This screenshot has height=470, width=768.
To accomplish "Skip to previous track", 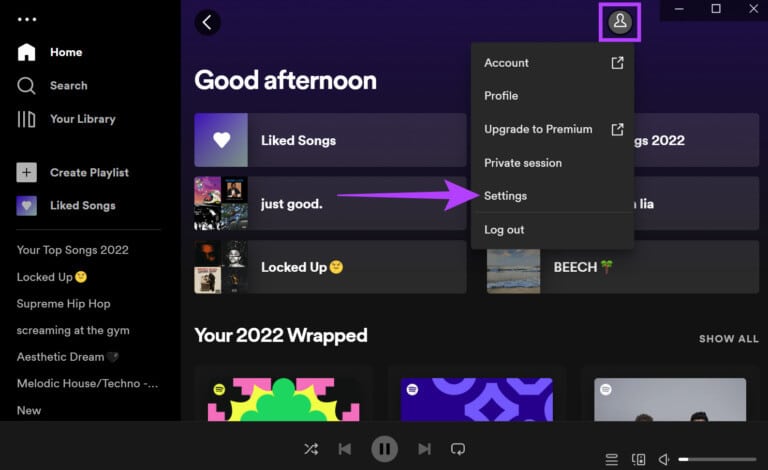I will 345,449.
